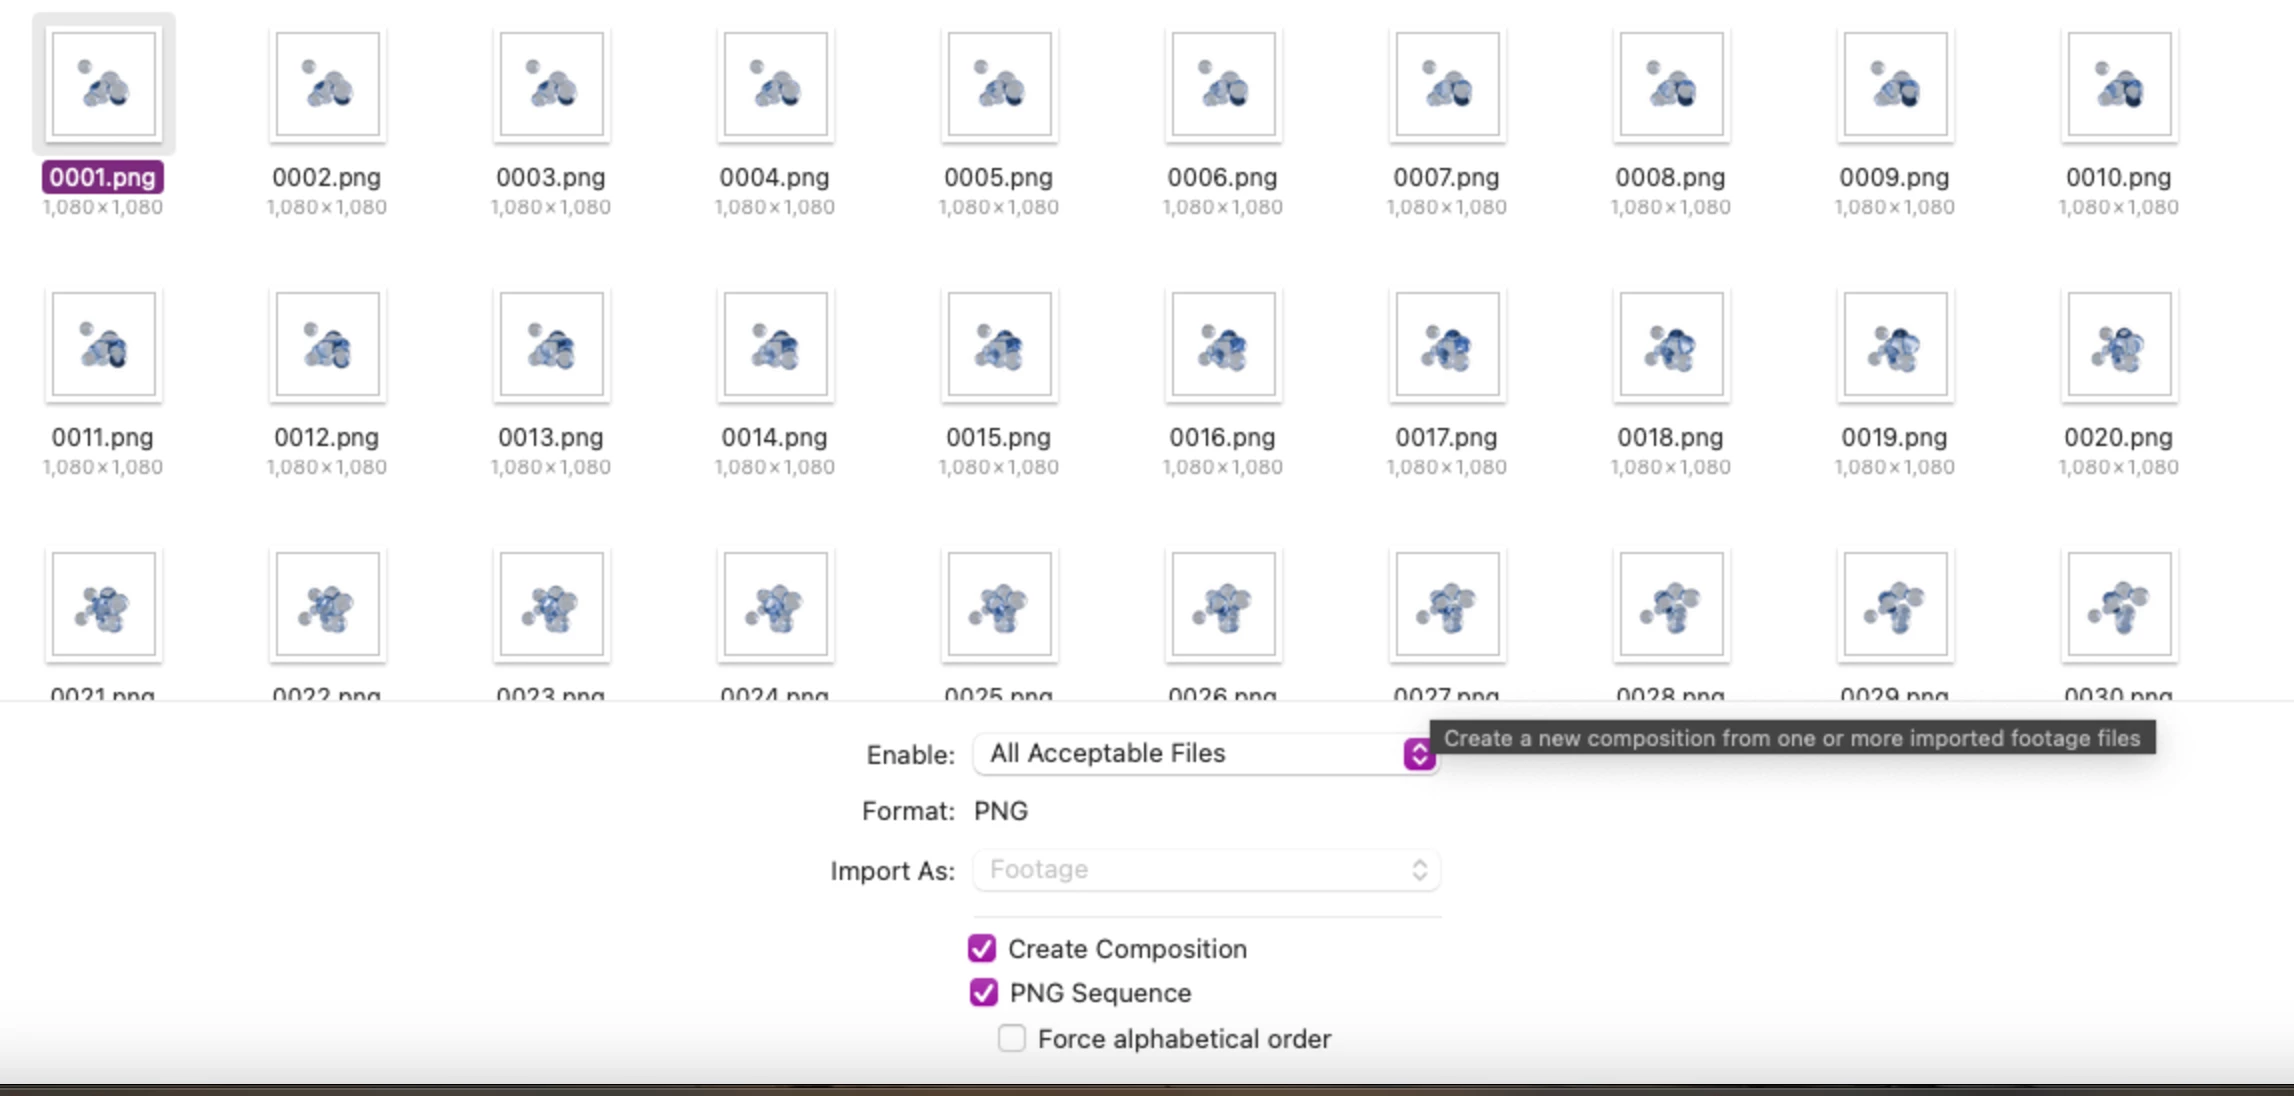
Task: Click the 0020.png file icon
Action: (x=2119, y=345)
